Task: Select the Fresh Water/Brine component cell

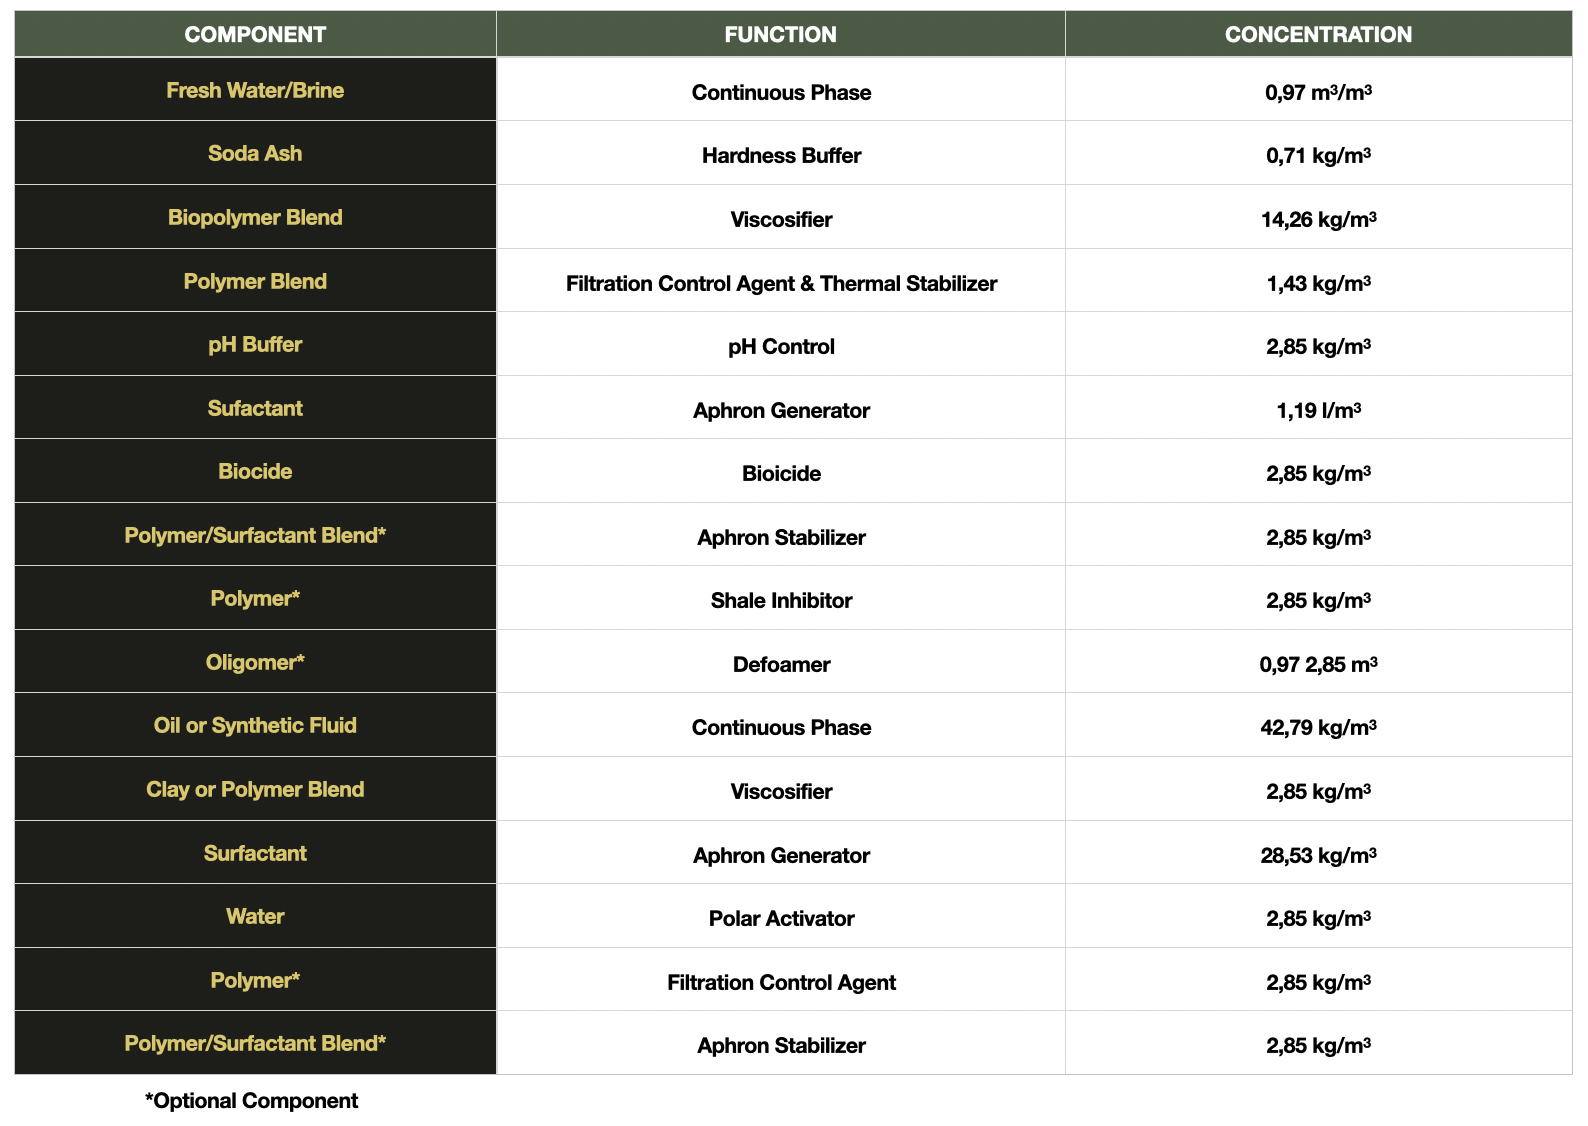Action: pyautogui.click(x=255, y=90)
